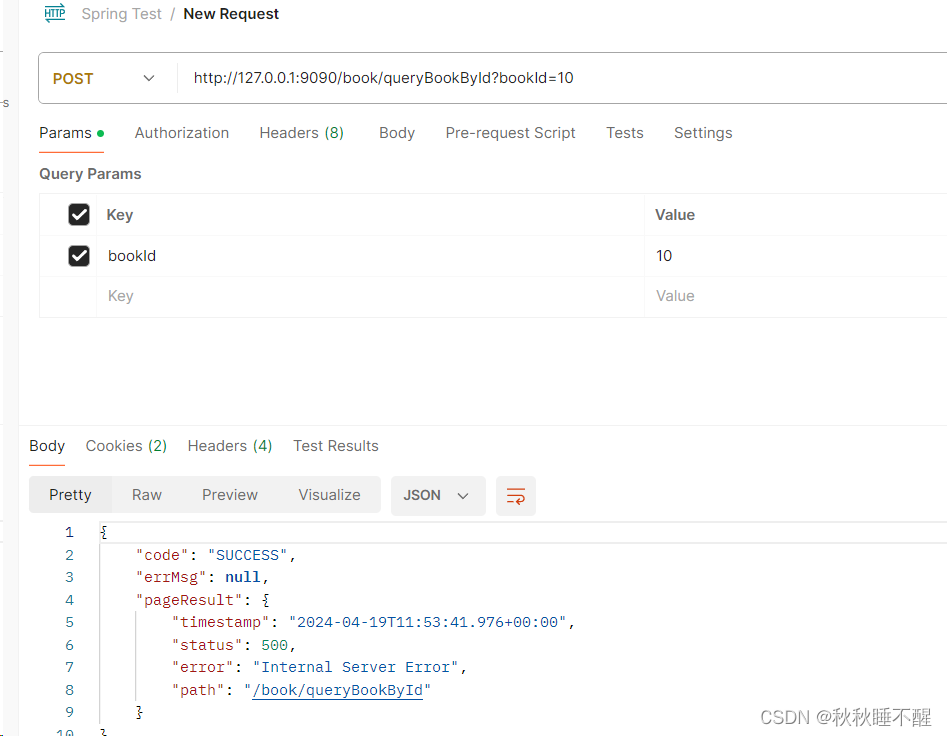The image size is (947, 736).
Task: Toggle the select-all params checkbox
Action: click(79, 214)
